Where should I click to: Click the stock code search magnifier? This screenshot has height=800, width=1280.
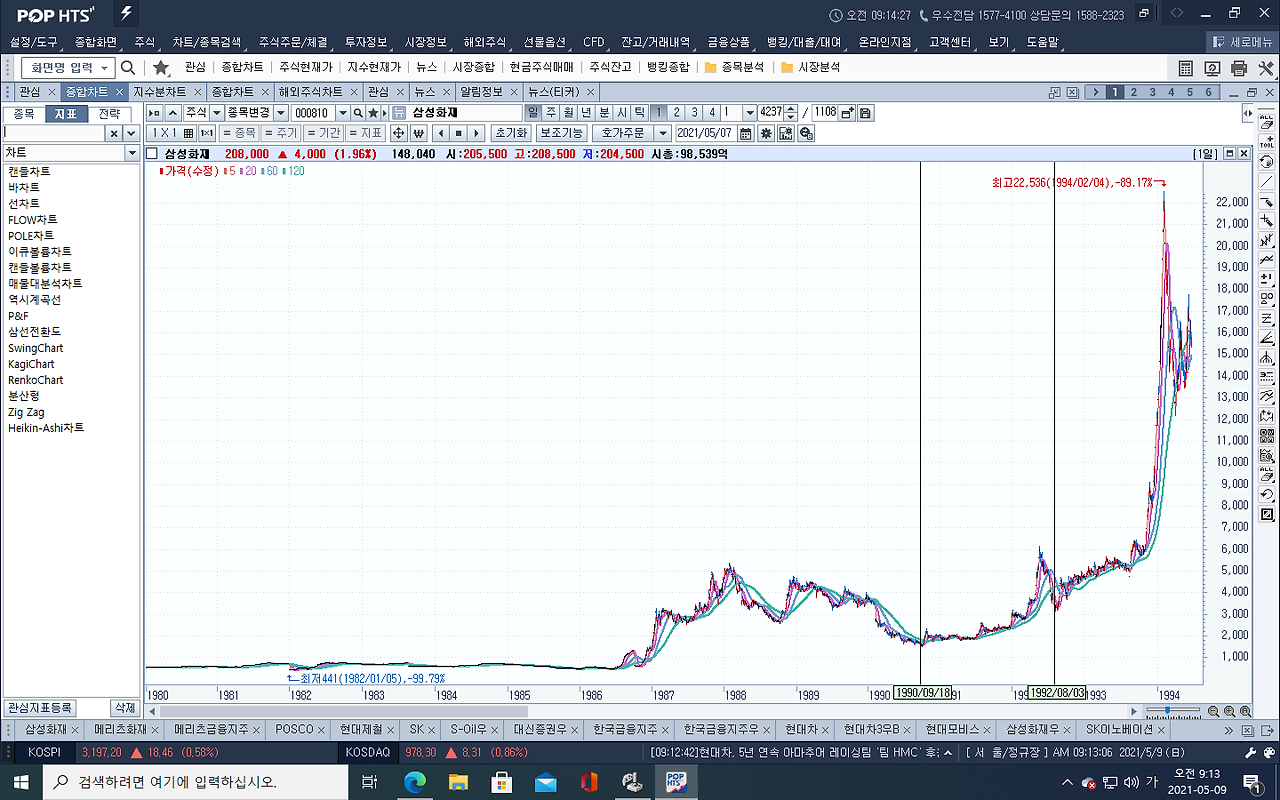point(358,113)
